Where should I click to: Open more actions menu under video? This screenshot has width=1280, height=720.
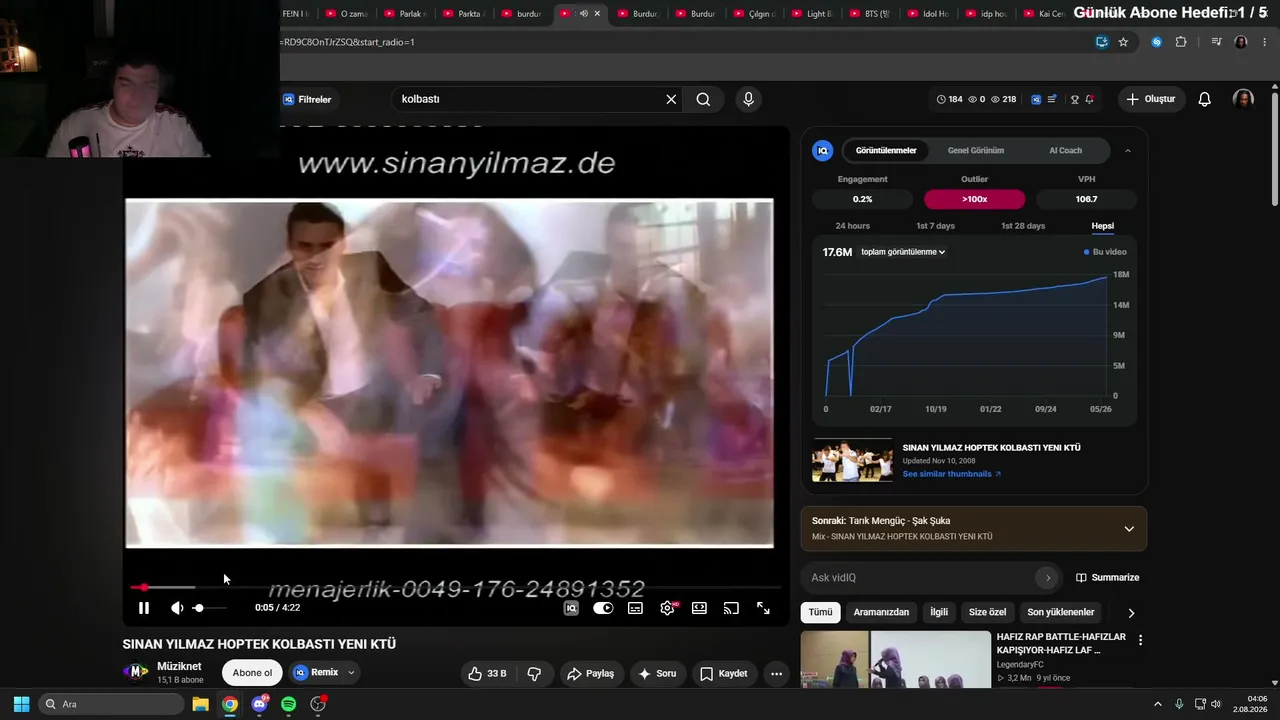coord(776,674)
